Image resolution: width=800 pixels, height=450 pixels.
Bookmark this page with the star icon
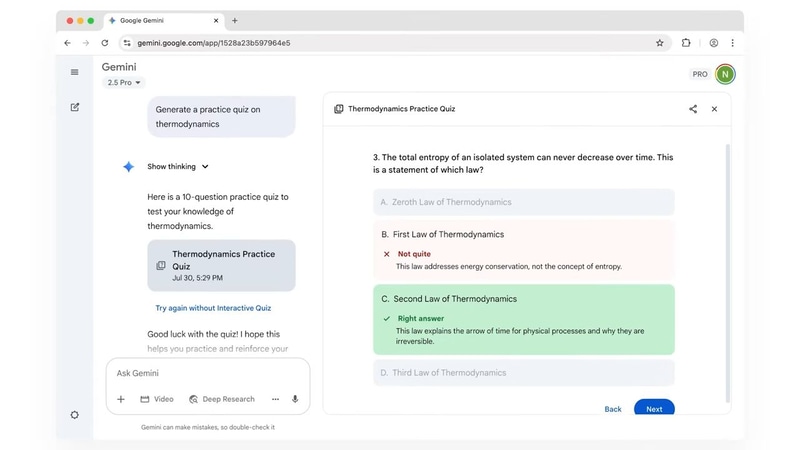click(660, 43)
